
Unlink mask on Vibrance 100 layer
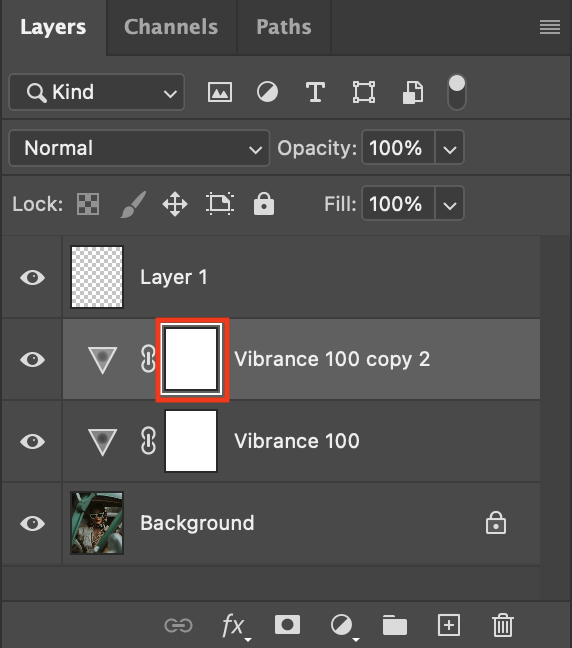coord(148,441)
